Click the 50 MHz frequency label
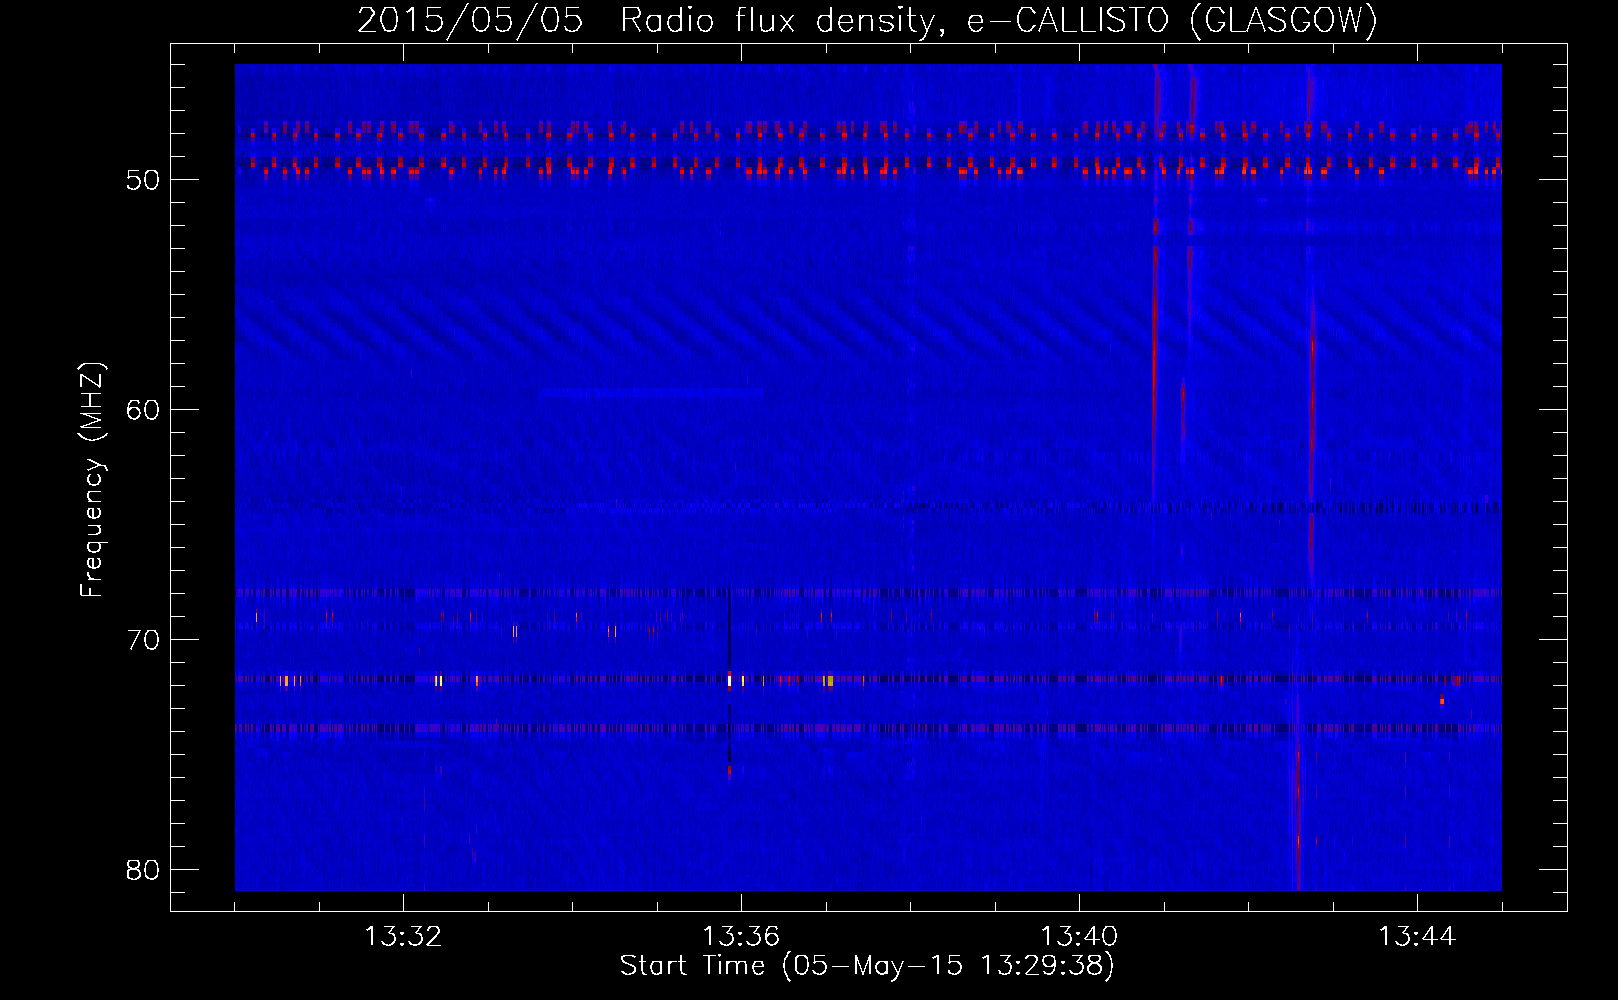 [x=143, y=180]
